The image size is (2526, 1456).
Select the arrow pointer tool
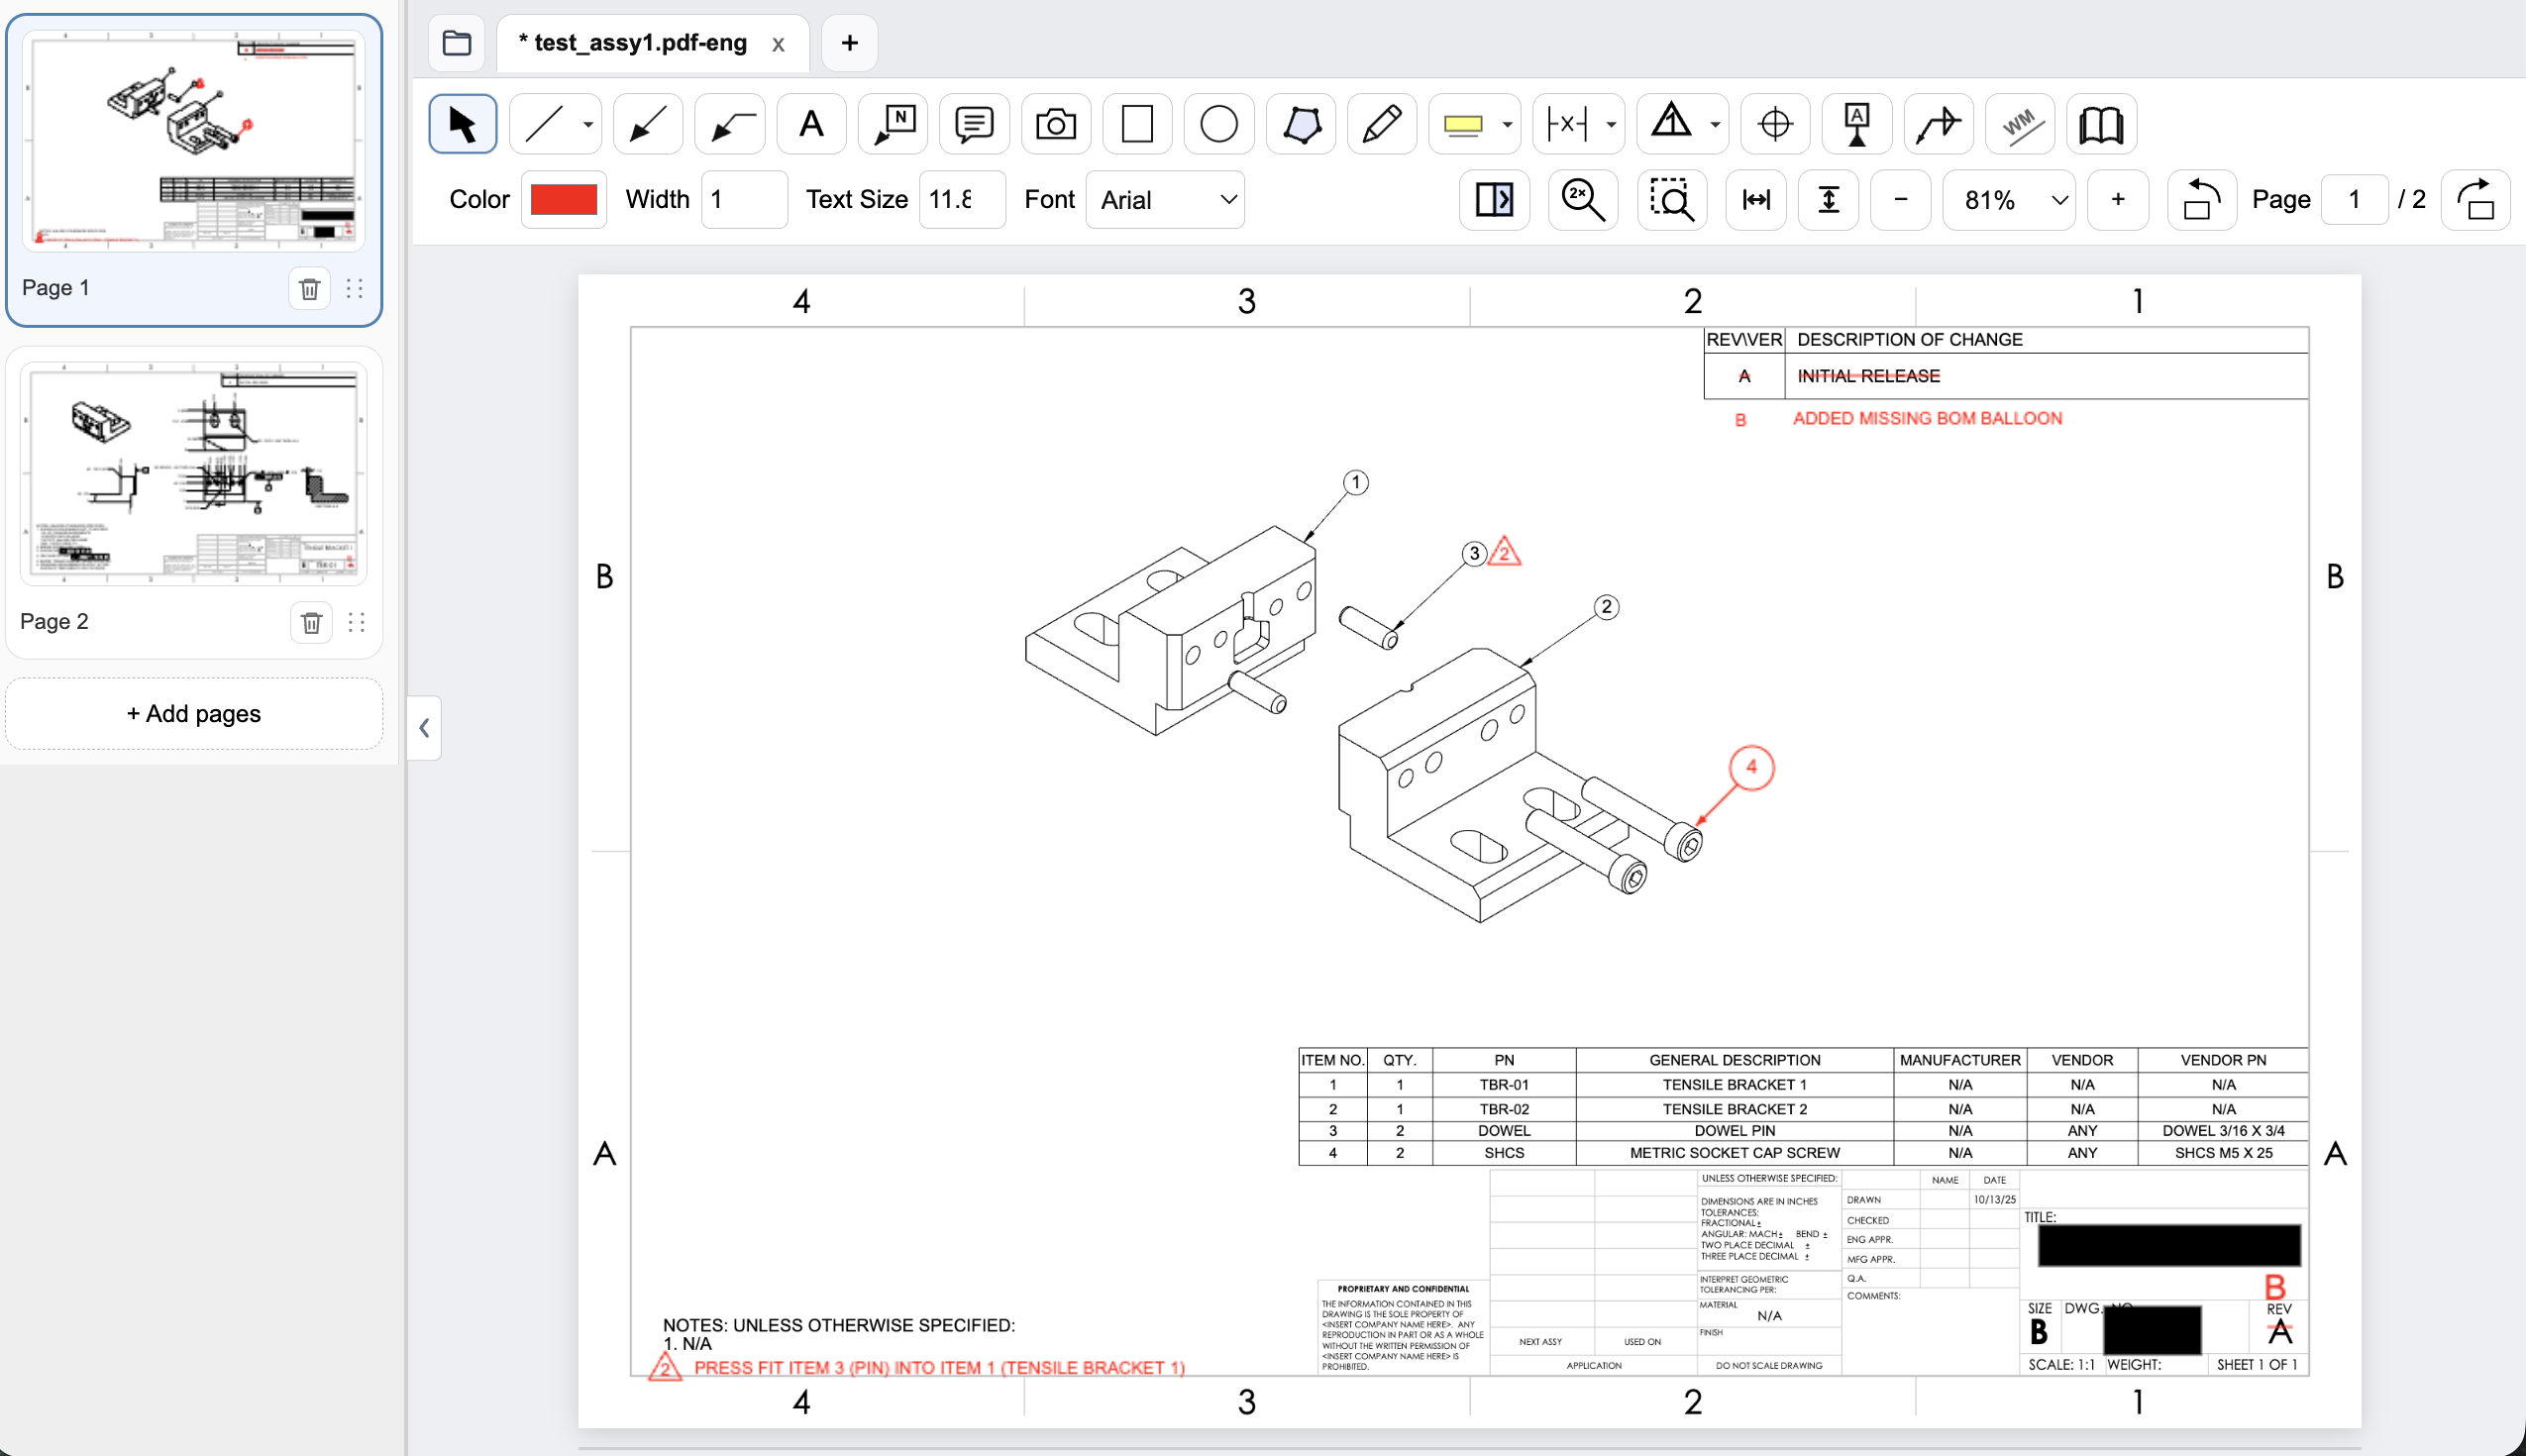(x=462, y=124)
